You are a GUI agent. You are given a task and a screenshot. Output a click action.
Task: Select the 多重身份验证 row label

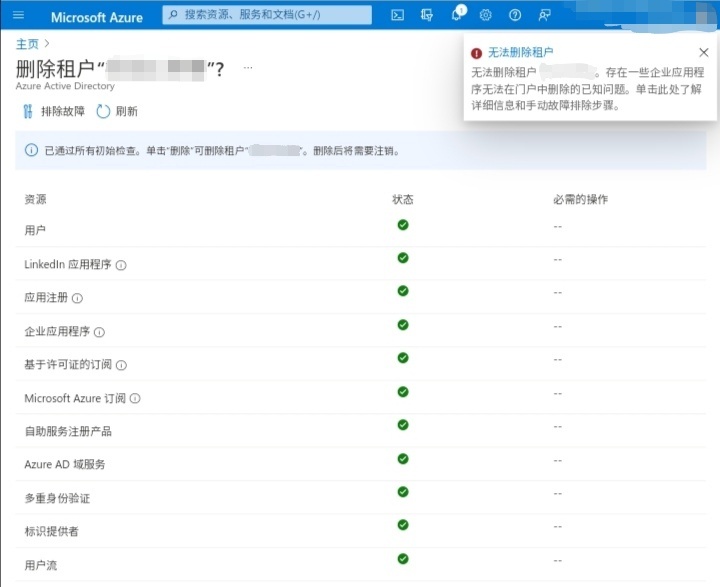point(57,498)
